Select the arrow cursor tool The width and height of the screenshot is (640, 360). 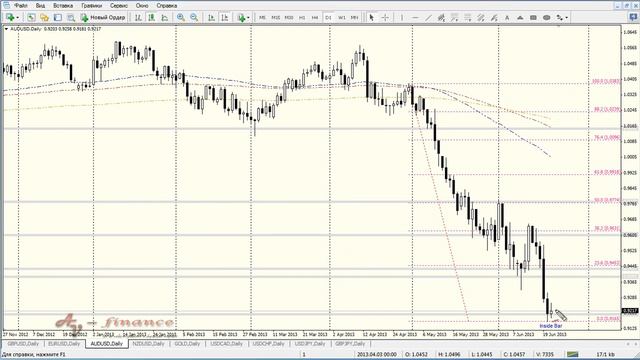[x=371, y=18]
